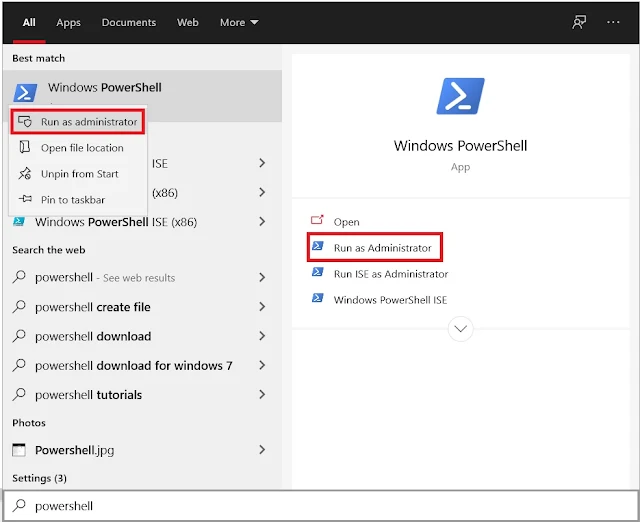
Task: Open the three-dot options menu
Action: pos(613,22)
